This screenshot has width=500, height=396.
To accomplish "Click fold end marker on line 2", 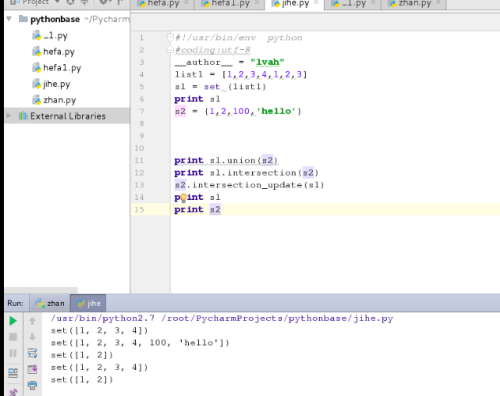I will pos(170,50).
